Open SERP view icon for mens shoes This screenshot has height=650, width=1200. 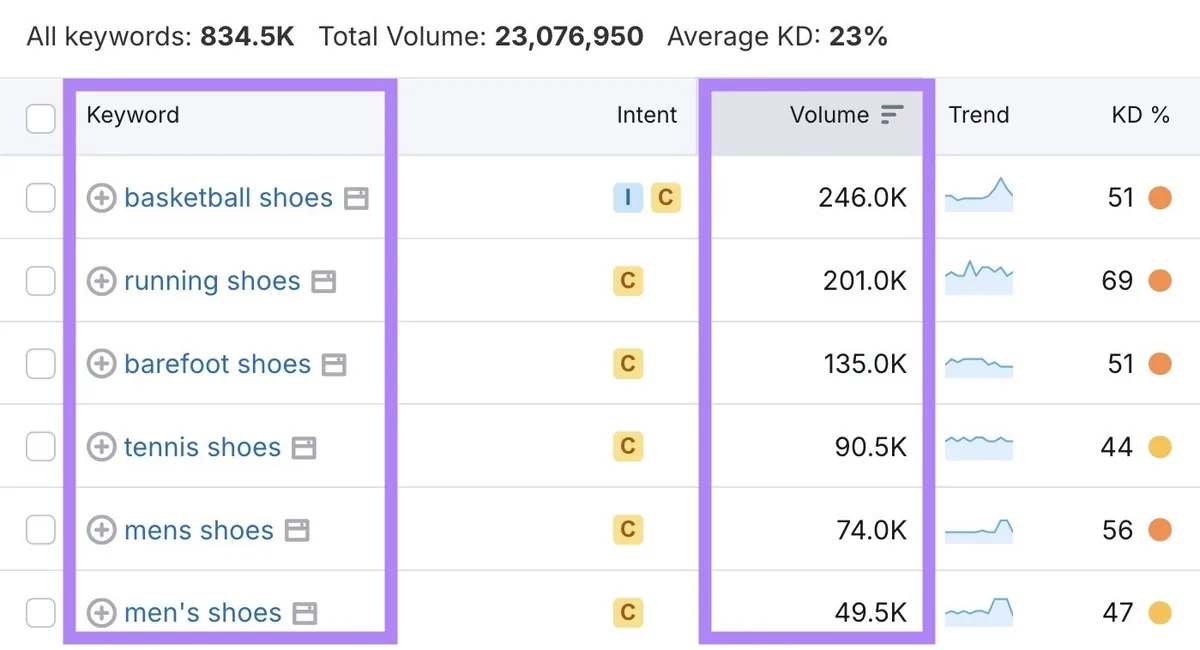click(297, 531)
